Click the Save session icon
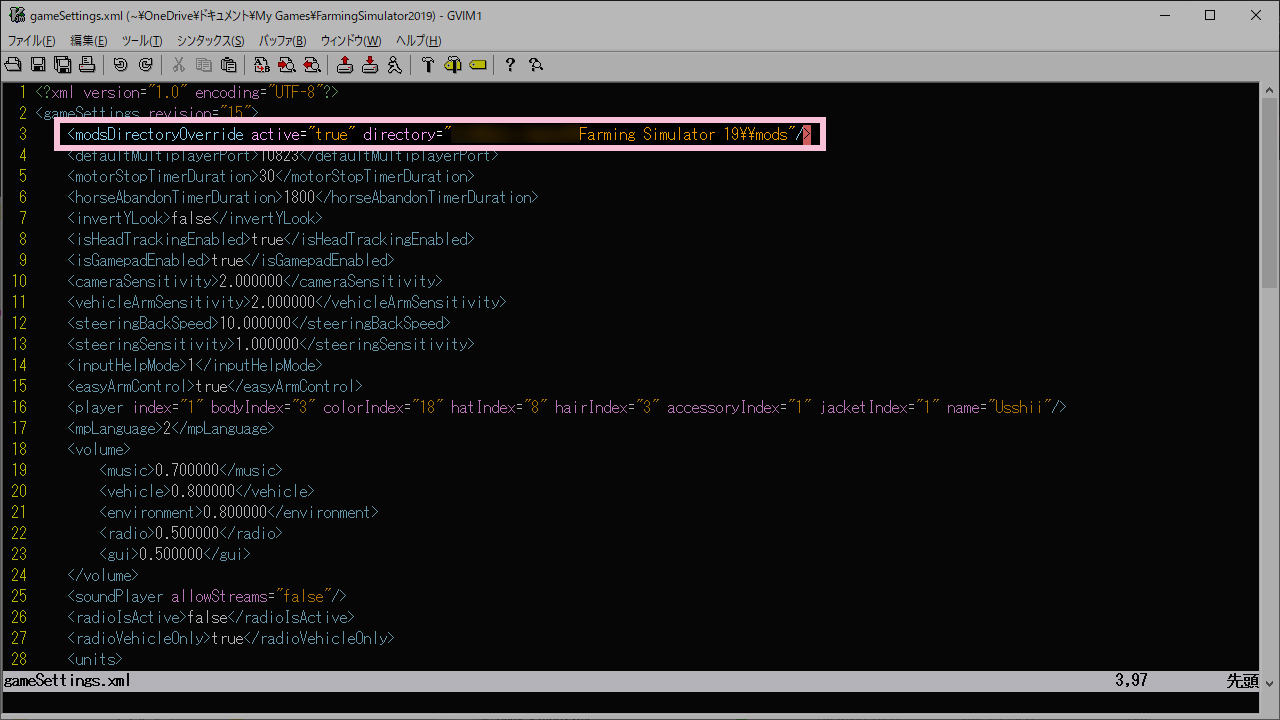1280x720 pixels. [x=369, y=65]
